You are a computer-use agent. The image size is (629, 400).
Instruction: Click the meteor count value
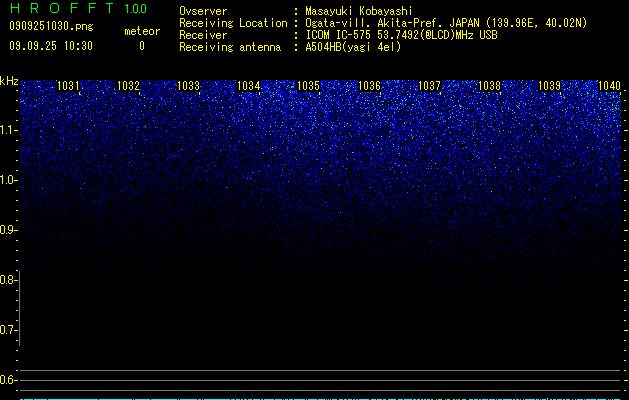tap(142, 46)
